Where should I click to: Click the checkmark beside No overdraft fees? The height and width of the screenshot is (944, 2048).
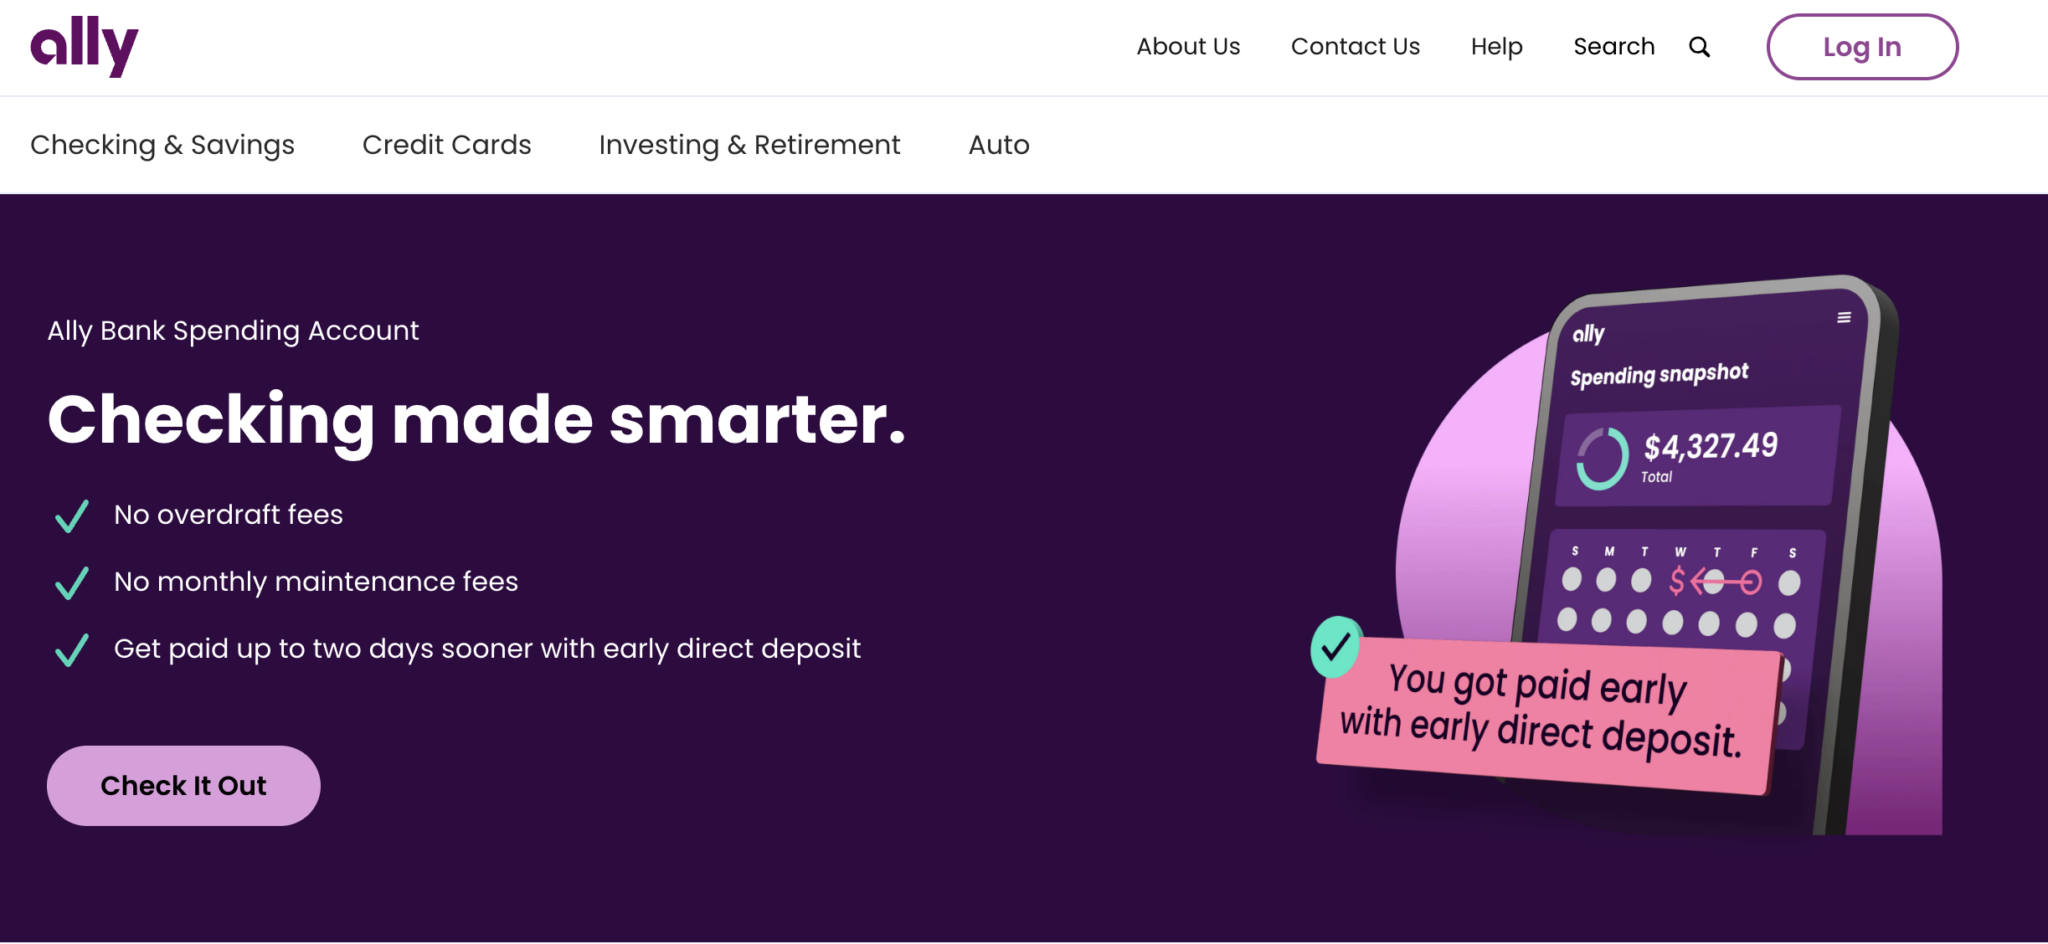(x=72, y=516)
